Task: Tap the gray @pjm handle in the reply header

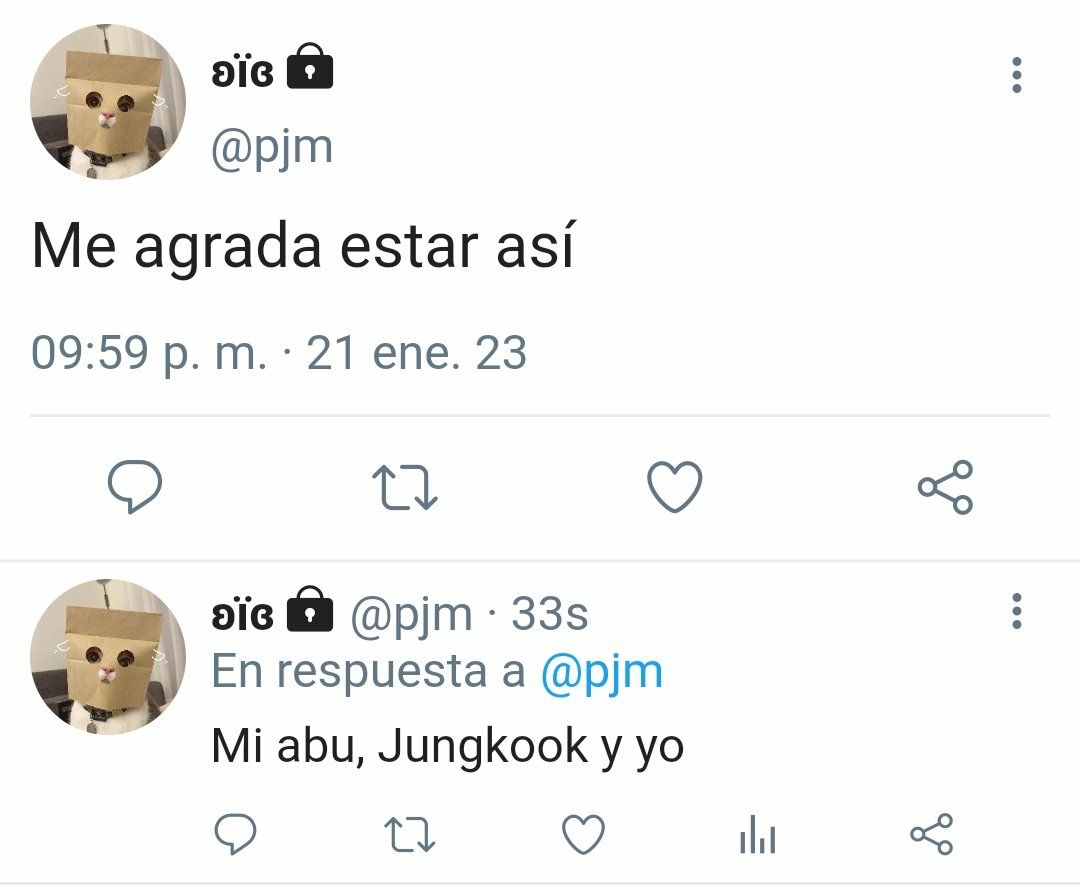Action: point(412,614)
